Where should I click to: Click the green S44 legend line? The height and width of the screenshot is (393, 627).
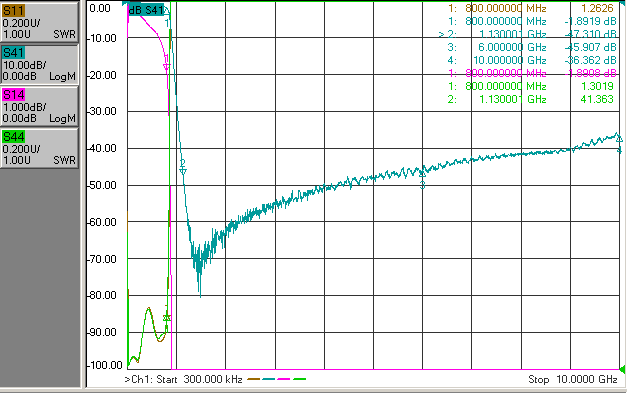tap(300, 379)
